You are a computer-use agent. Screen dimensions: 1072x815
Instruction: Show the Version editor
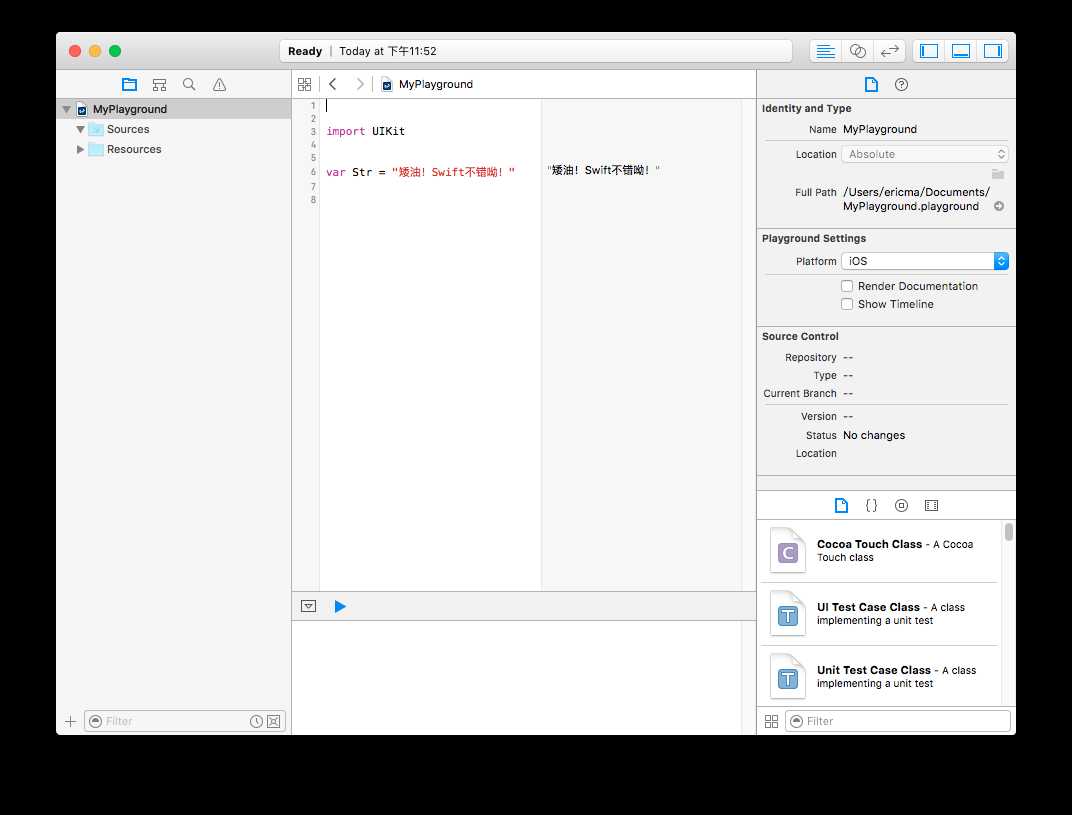pos(889,51)
